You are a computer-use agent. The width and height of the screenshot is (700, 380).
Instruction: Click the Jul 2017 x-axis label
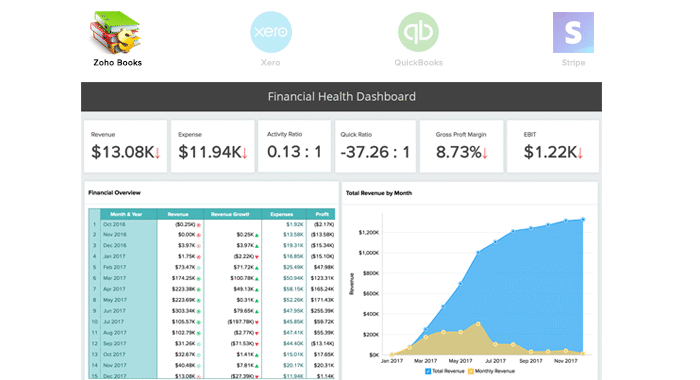click(x=495, y=361)
